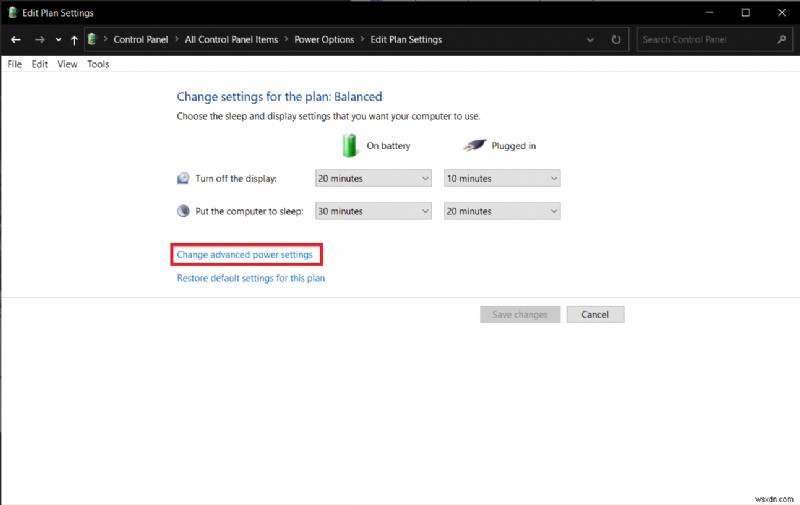This screenshot has height=505, width=800.
Task: Click the Put the computer to sleep moon icon
Action: coord(183,211)
